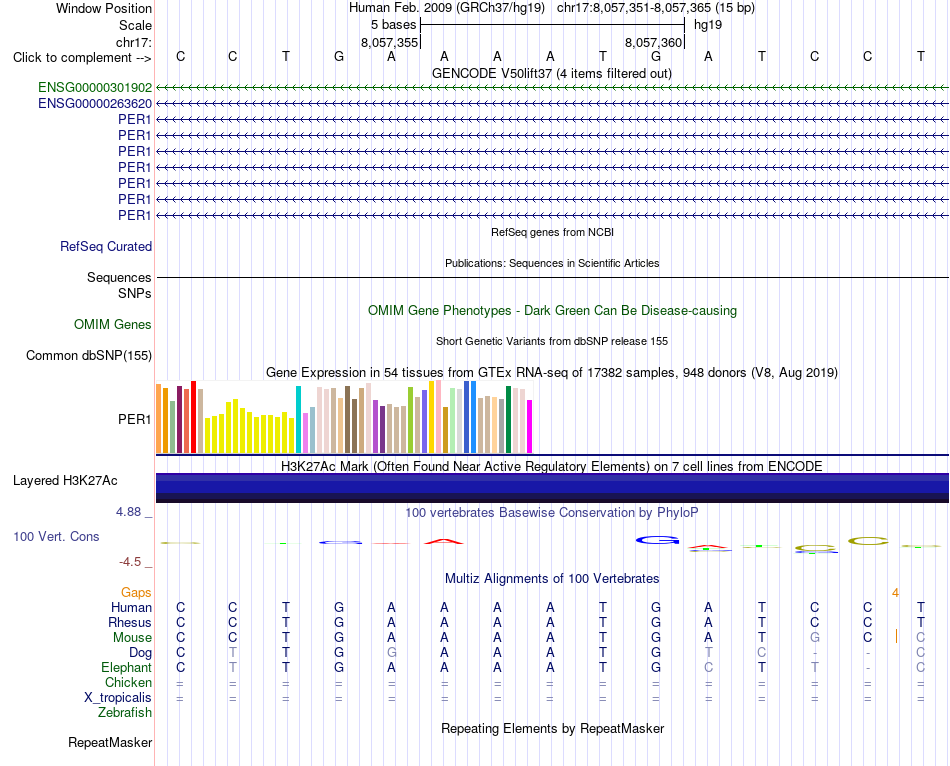Select the Chicken species row label
950x766 pixels.
tap(128, 682)
